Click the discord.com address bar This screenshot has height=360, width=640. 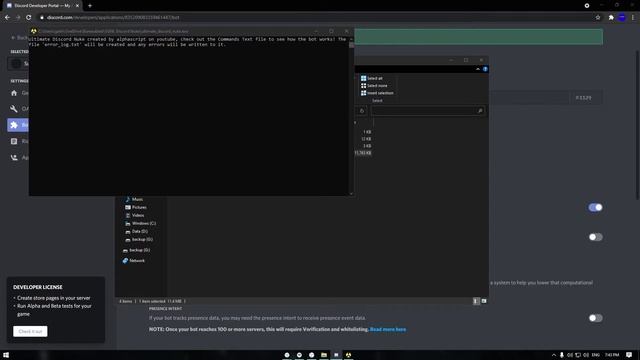314,18
